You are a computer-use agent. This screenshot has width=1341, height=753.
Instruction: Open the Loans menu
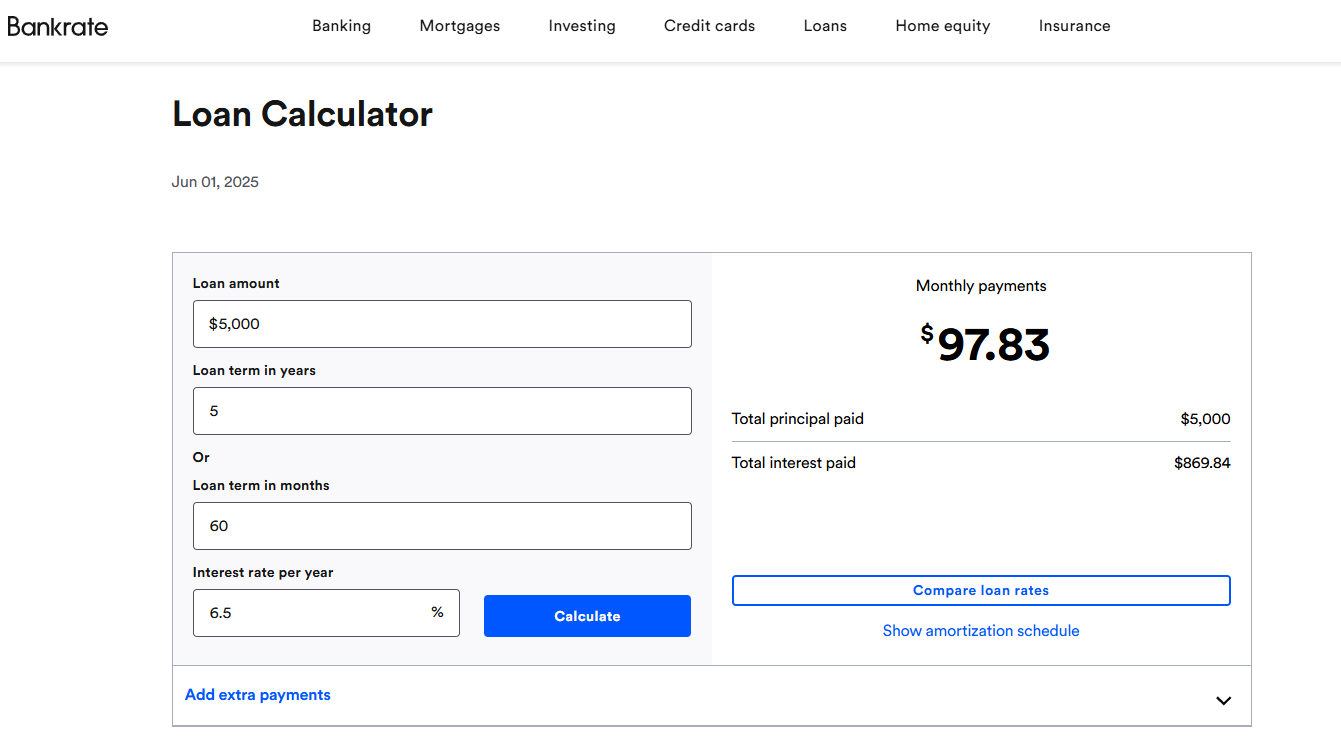(x=825, y=26)
